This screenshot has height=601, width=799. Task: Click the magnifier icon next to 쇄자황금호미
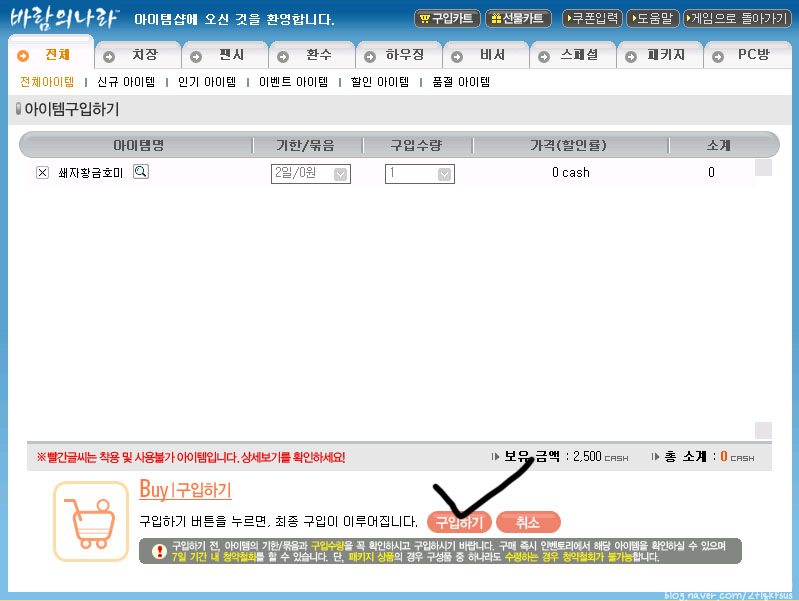(x=141, y=172)
